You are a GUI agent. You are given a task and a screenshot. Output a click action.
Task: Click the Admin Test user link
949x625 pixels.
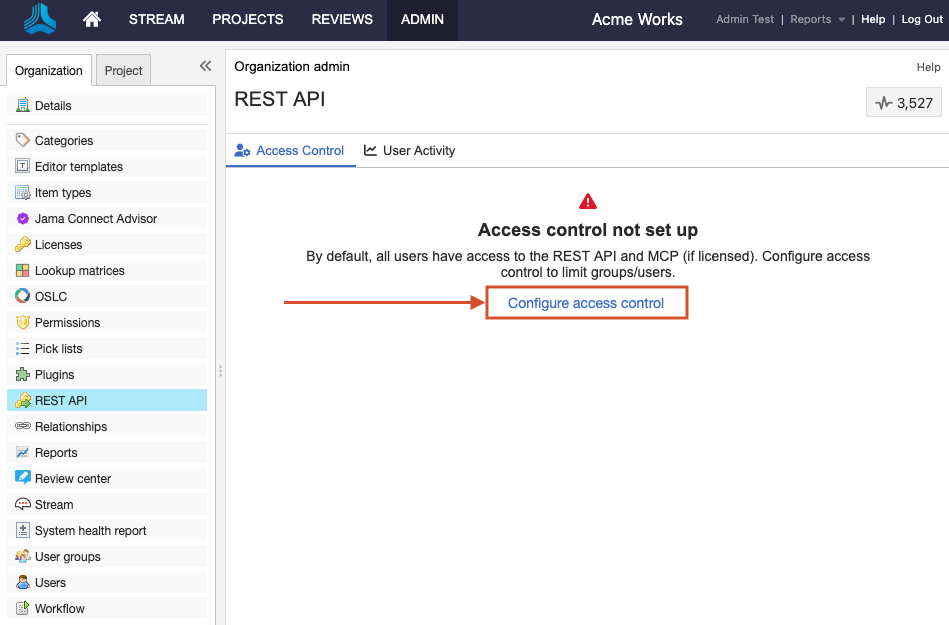(x=745, y=19)
